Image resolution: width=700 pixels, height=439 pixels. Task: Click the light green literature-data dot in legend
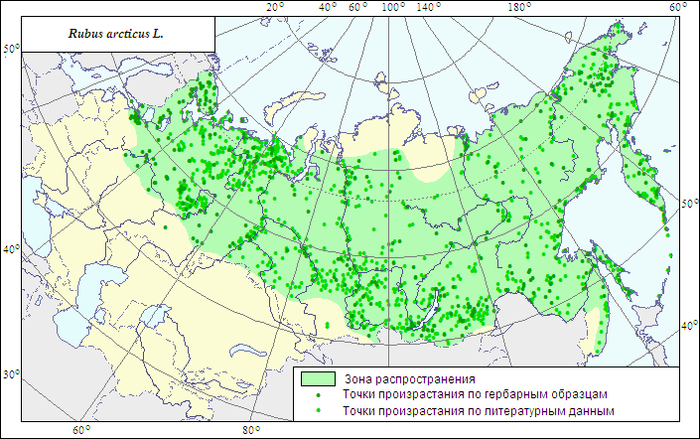pos(318,410)
